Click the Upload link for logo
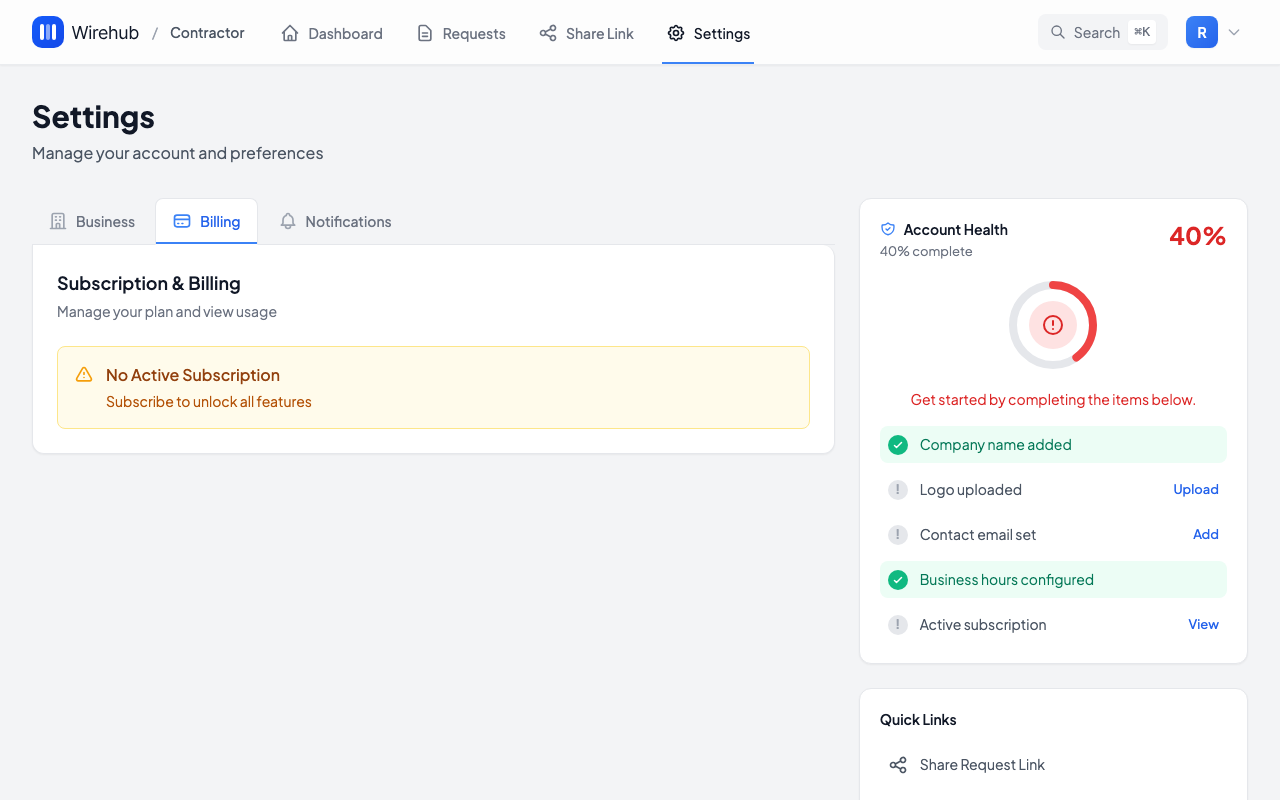Screen dimensions: 1280x800 1195,489
